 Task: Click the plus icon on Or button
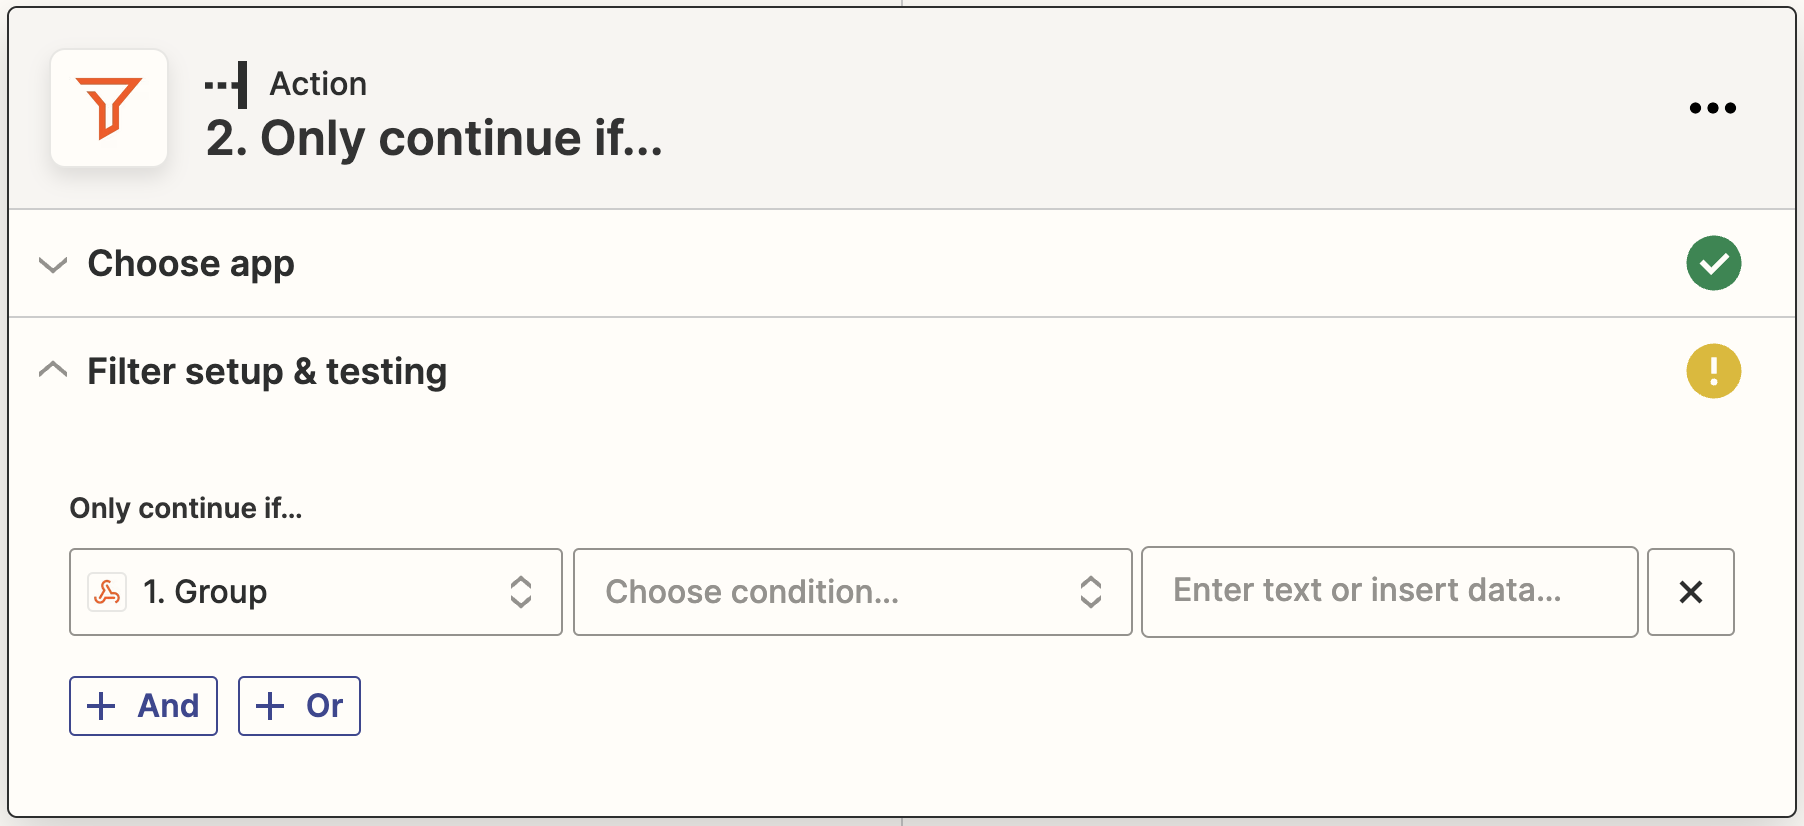click(x=270, y=706)
